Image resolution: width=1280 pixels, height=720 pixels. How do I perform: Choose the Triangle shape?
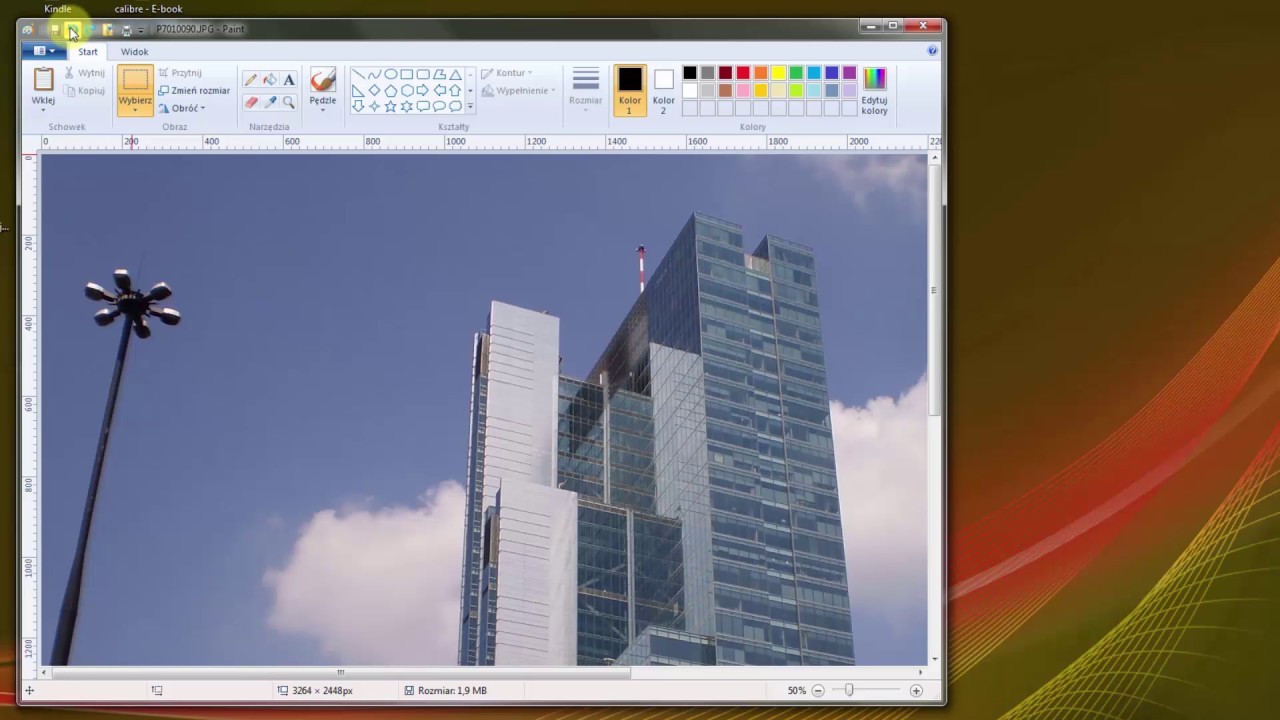[455, 74]
